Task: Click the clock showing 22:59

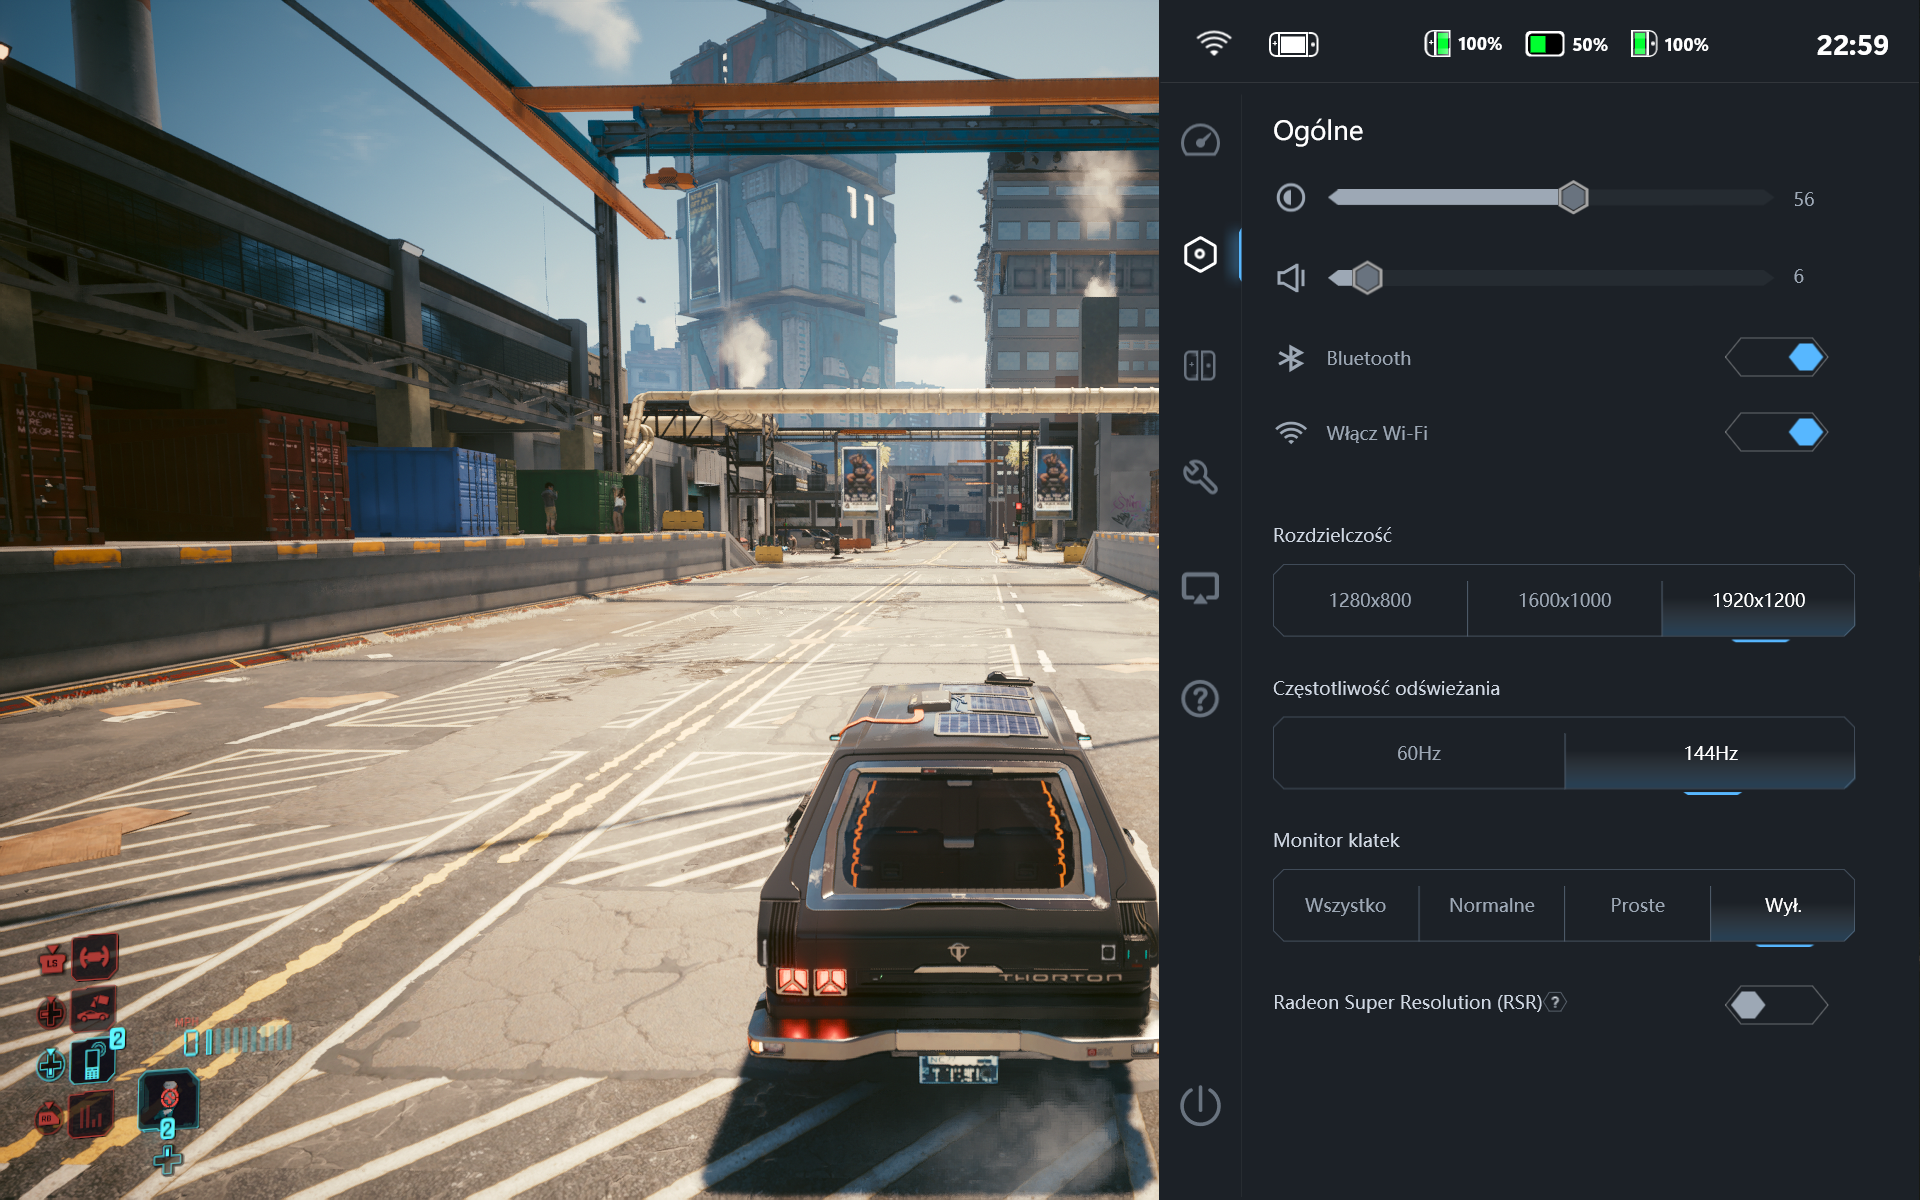Action: coord(1852,45)
